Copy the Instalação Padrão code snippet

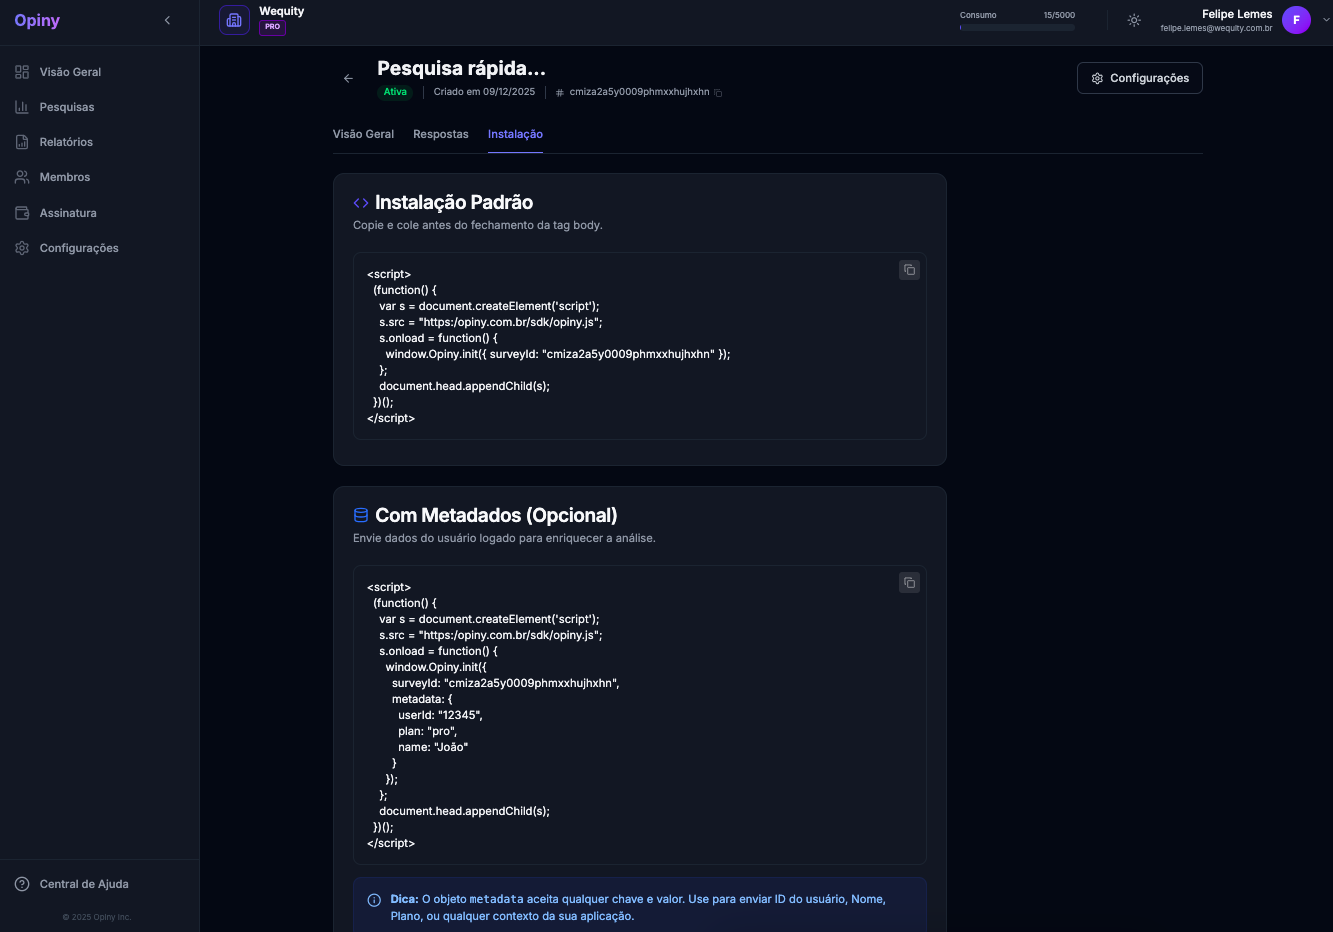point(909,270)
